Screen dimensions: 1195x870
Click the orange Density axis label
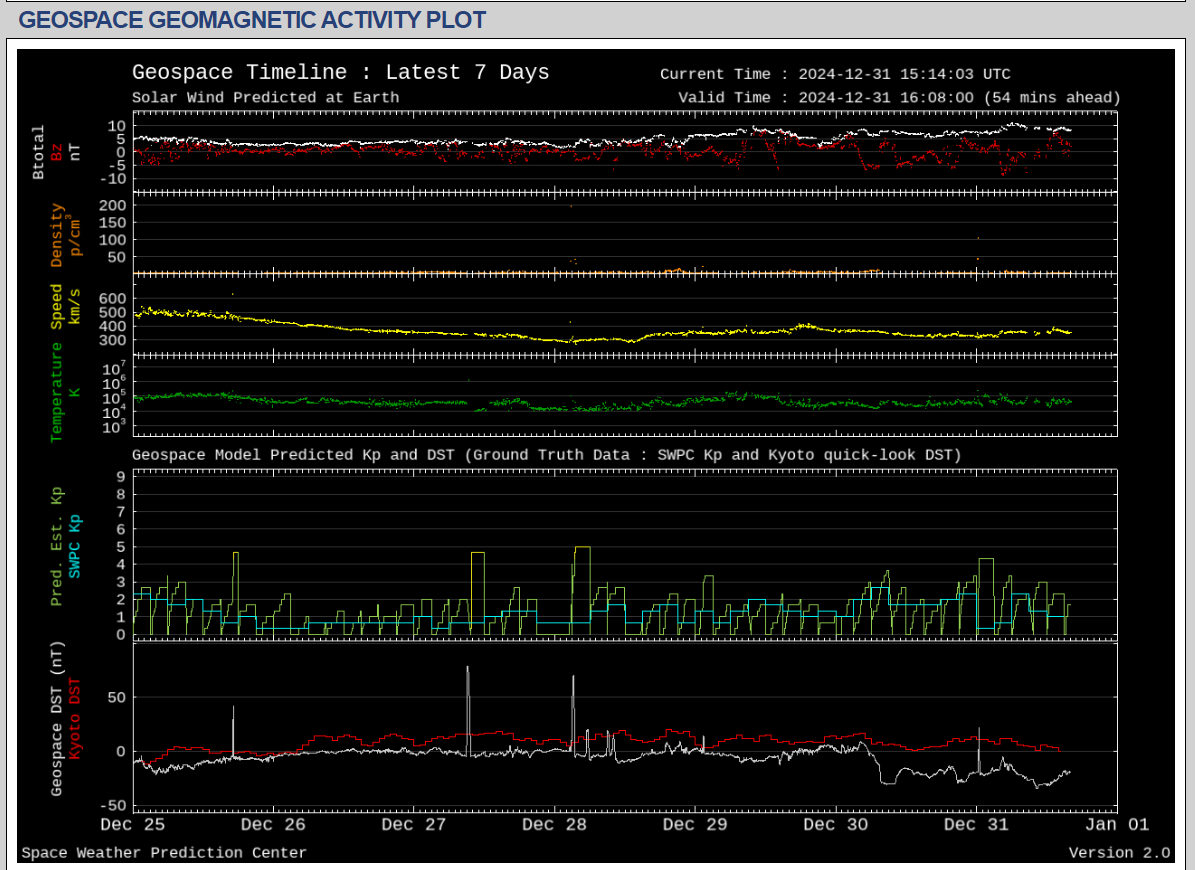[57, 235]
